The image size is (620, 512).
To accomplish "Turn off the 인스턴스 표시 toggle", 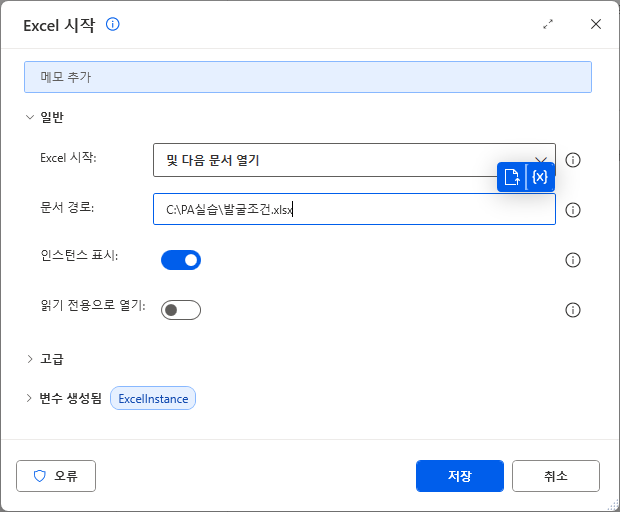I will click(x=181, y=260).
